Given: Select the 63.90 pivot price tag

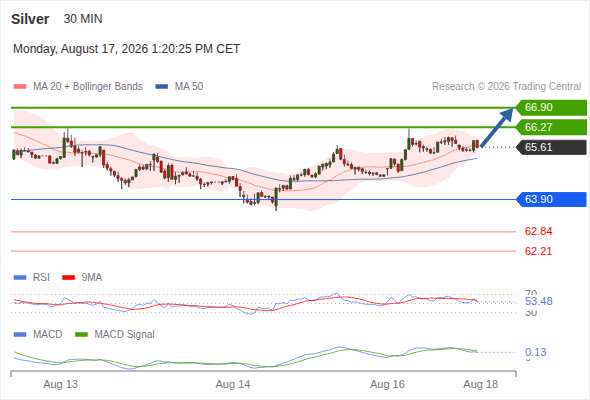Looking at the screenshot, I should point(550,199).
